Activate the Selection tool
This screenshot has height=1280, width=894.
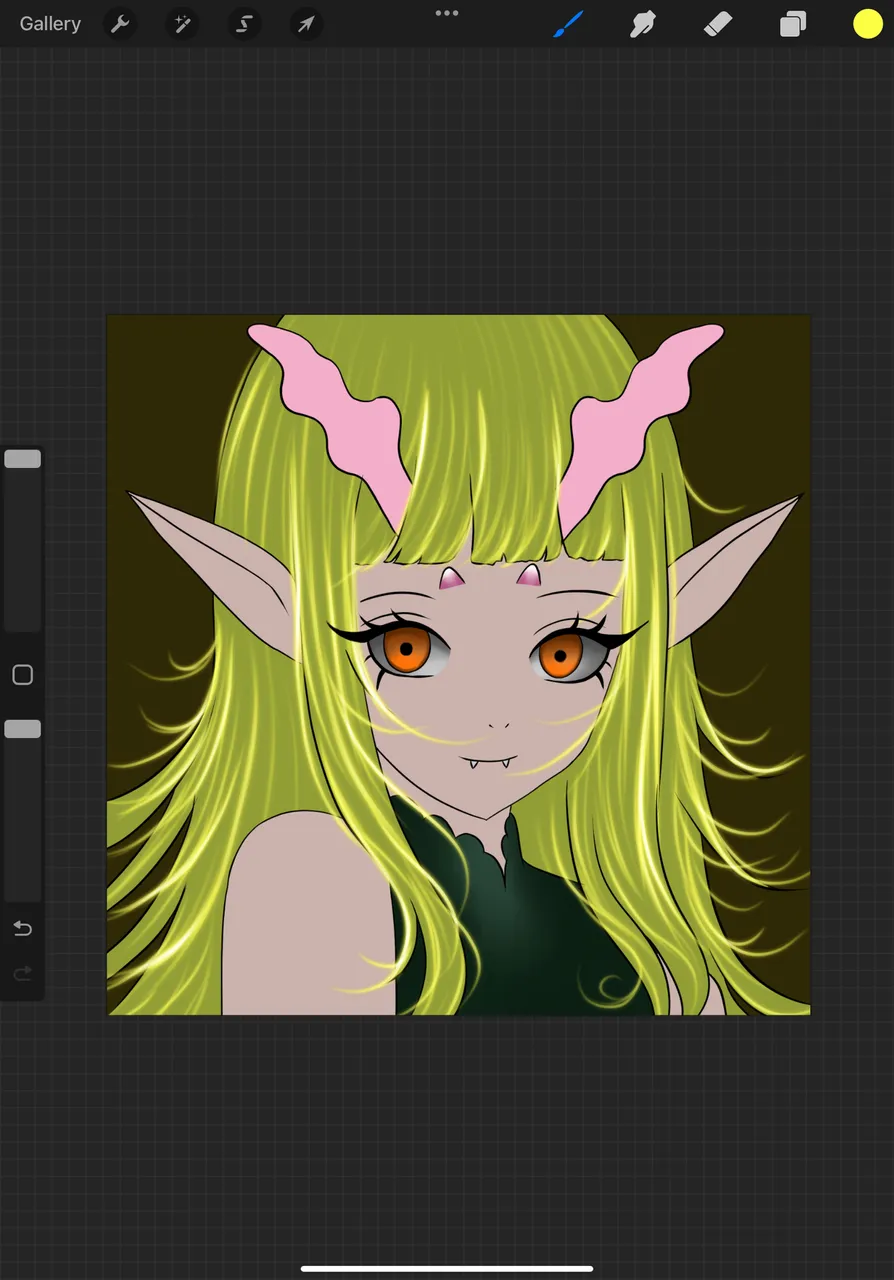[244, 24]
